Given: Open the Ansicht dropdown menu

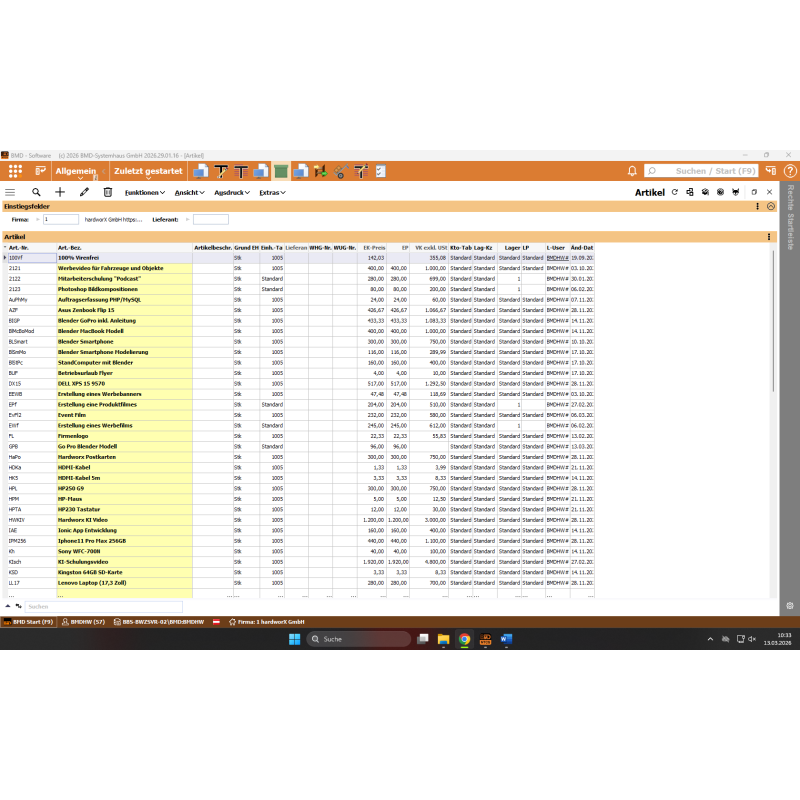Looking at the screenshot, I should (x=190, y=192).
